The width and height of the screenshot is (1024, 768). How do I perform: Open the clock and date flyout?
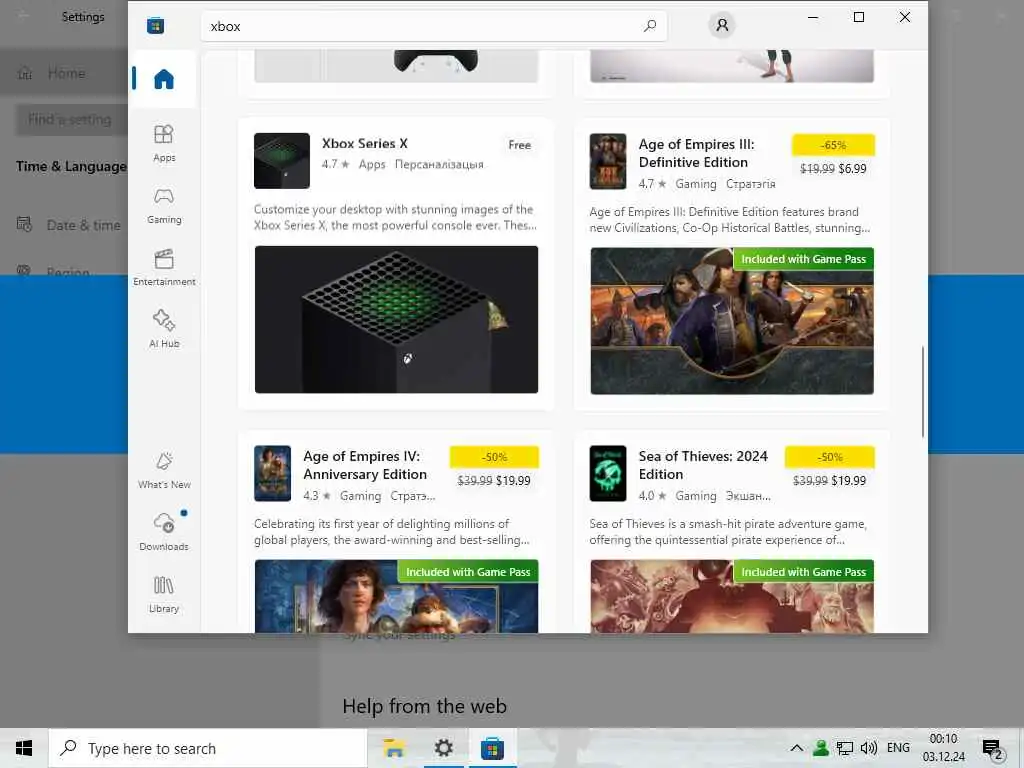pyautogui.click(x=944, y=748)
